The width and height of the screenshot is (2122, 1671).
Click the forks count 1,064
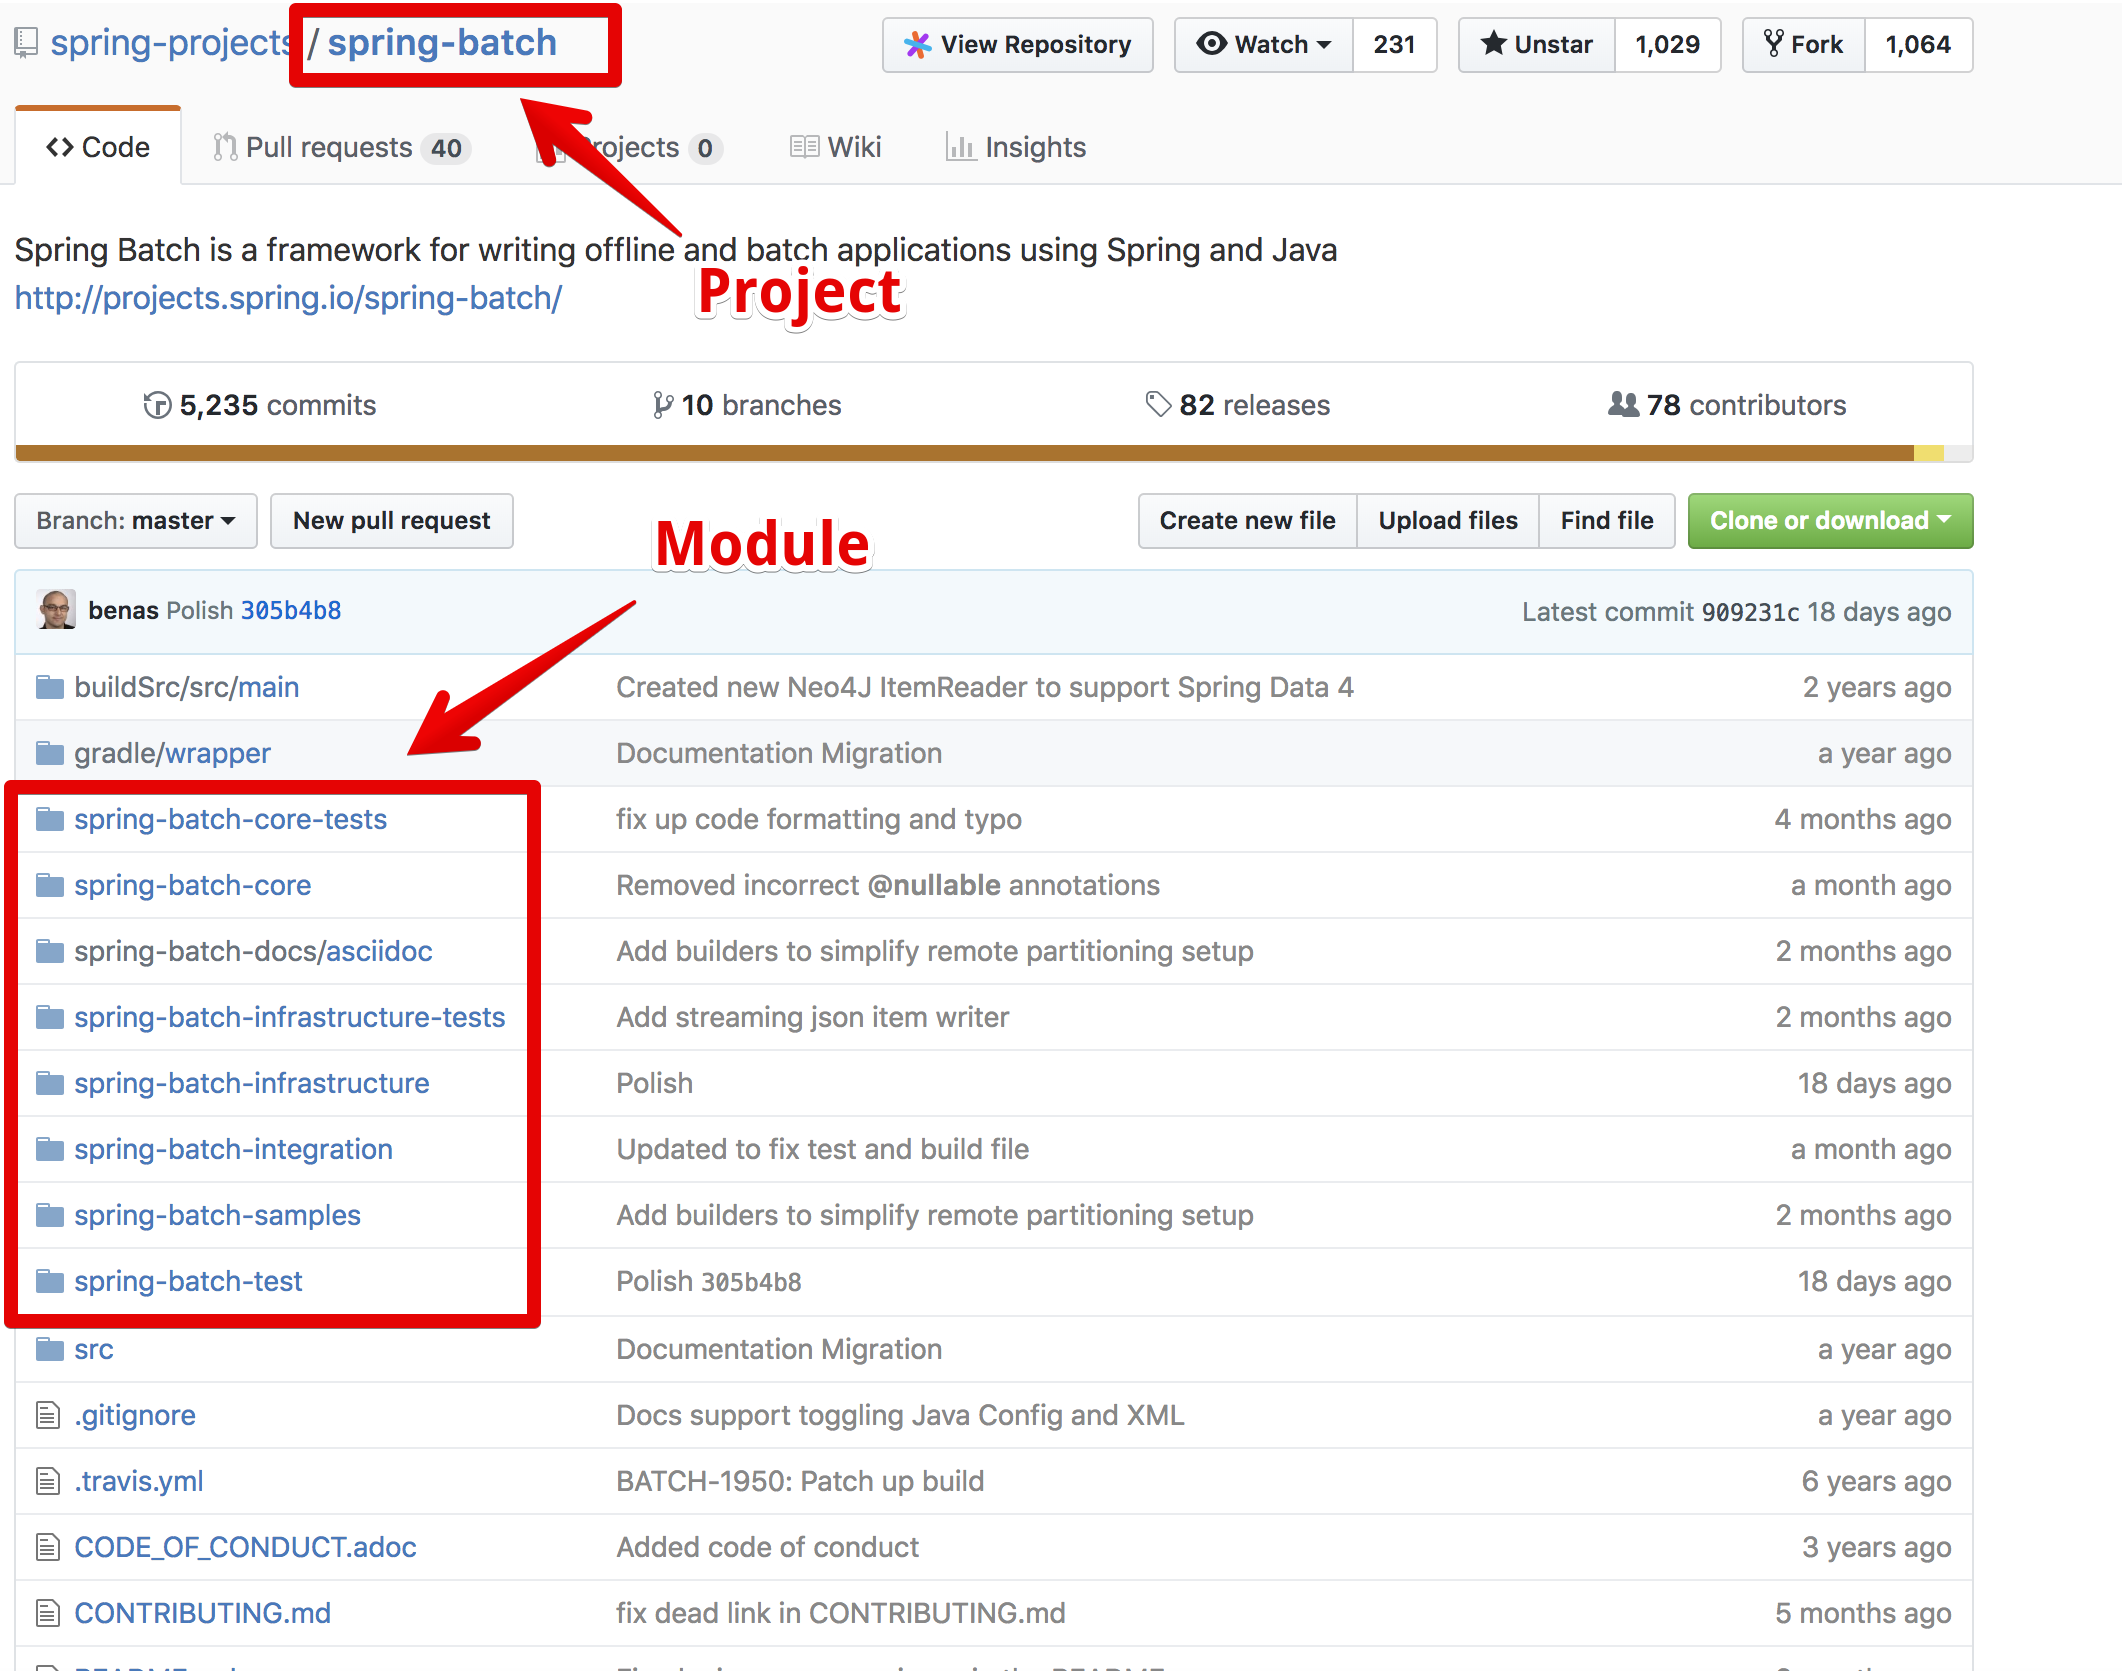pos(1918,45)
